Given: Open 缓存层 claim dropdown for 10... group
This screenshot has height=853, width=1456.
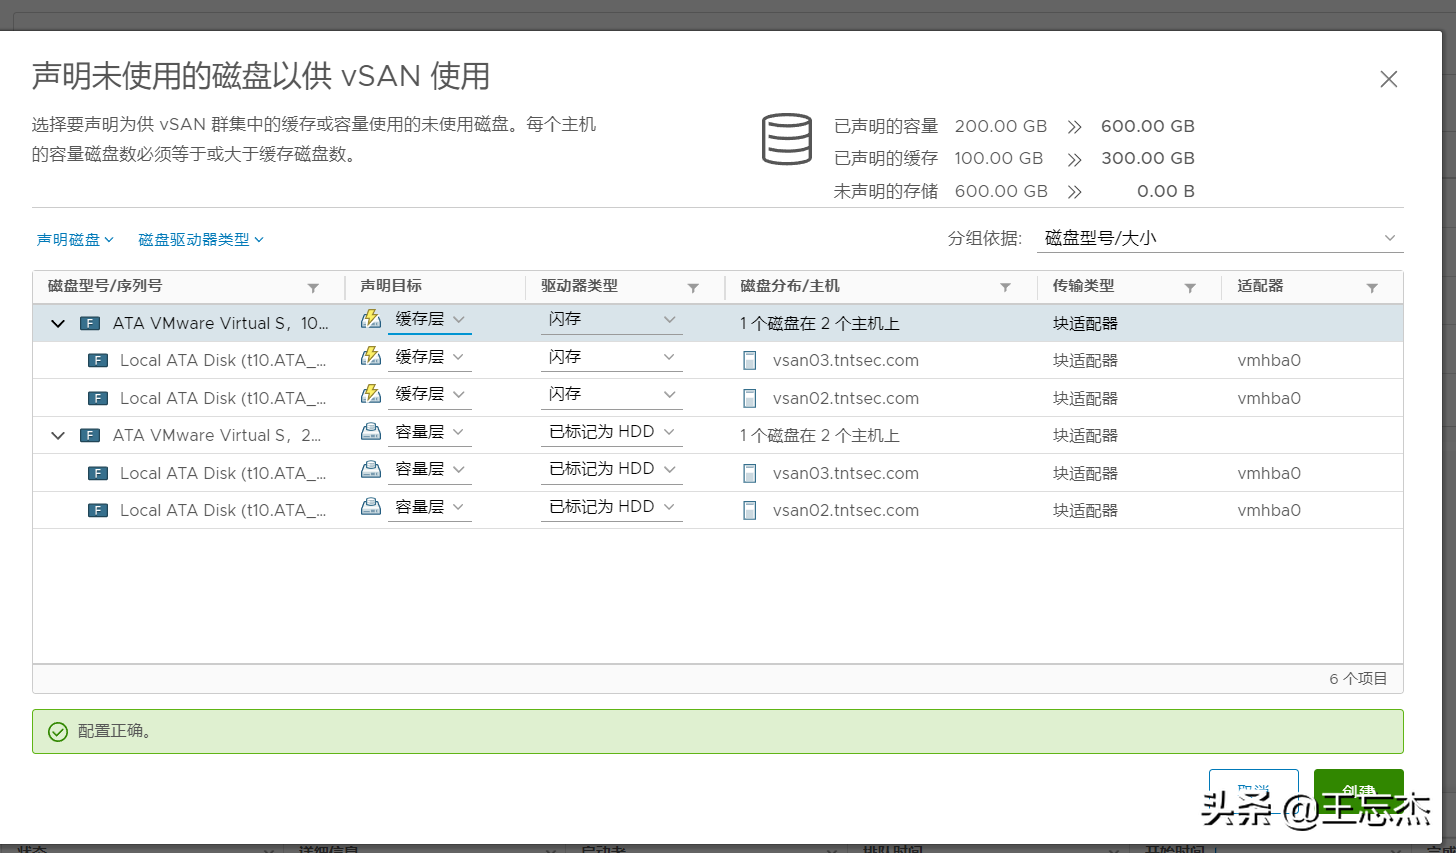Looking at the screenshot, I should (430, 319).
